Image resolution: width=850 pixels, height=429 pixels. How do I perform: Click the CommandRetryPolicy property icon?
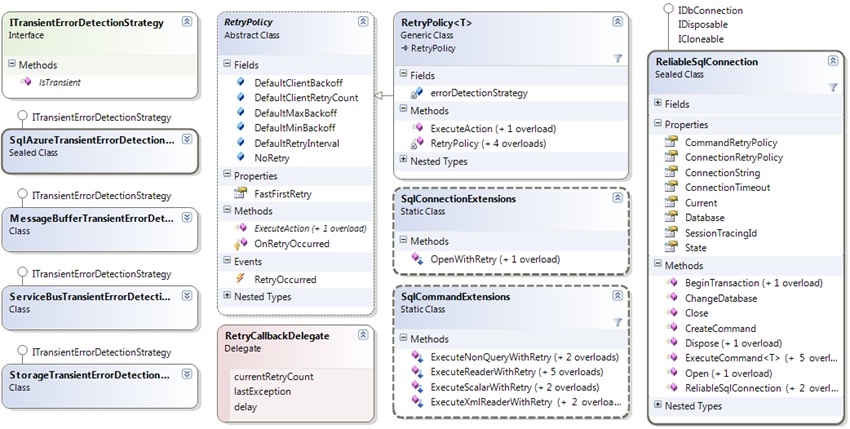(671, 142)
